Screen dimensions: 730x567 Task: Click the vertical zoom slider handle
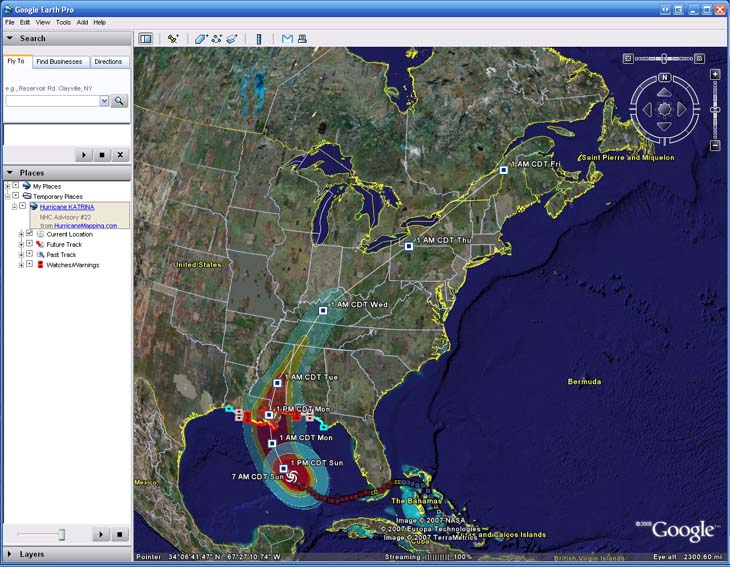click(716, 110)
